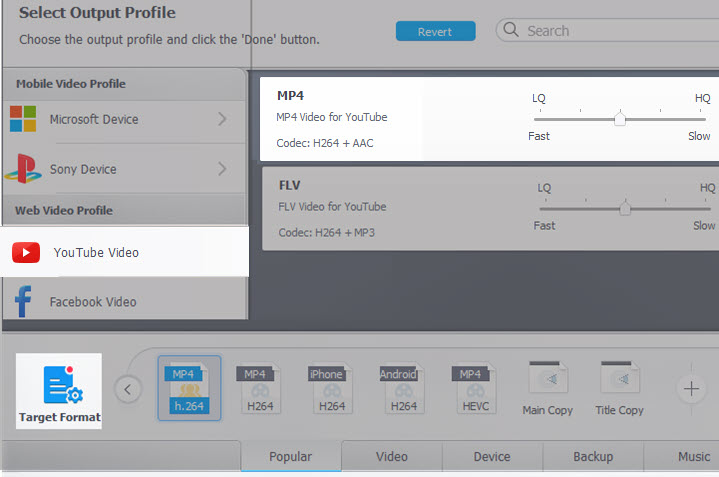Open Microsoft Device profile list
This screenshot has width=719, height=477.
coord(125,119)
